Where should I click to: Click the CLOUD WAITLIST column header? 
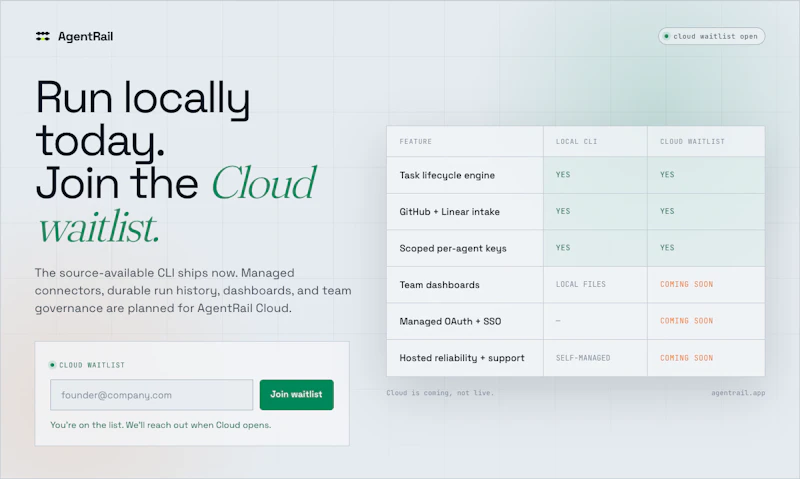click(x=692, y=141)
